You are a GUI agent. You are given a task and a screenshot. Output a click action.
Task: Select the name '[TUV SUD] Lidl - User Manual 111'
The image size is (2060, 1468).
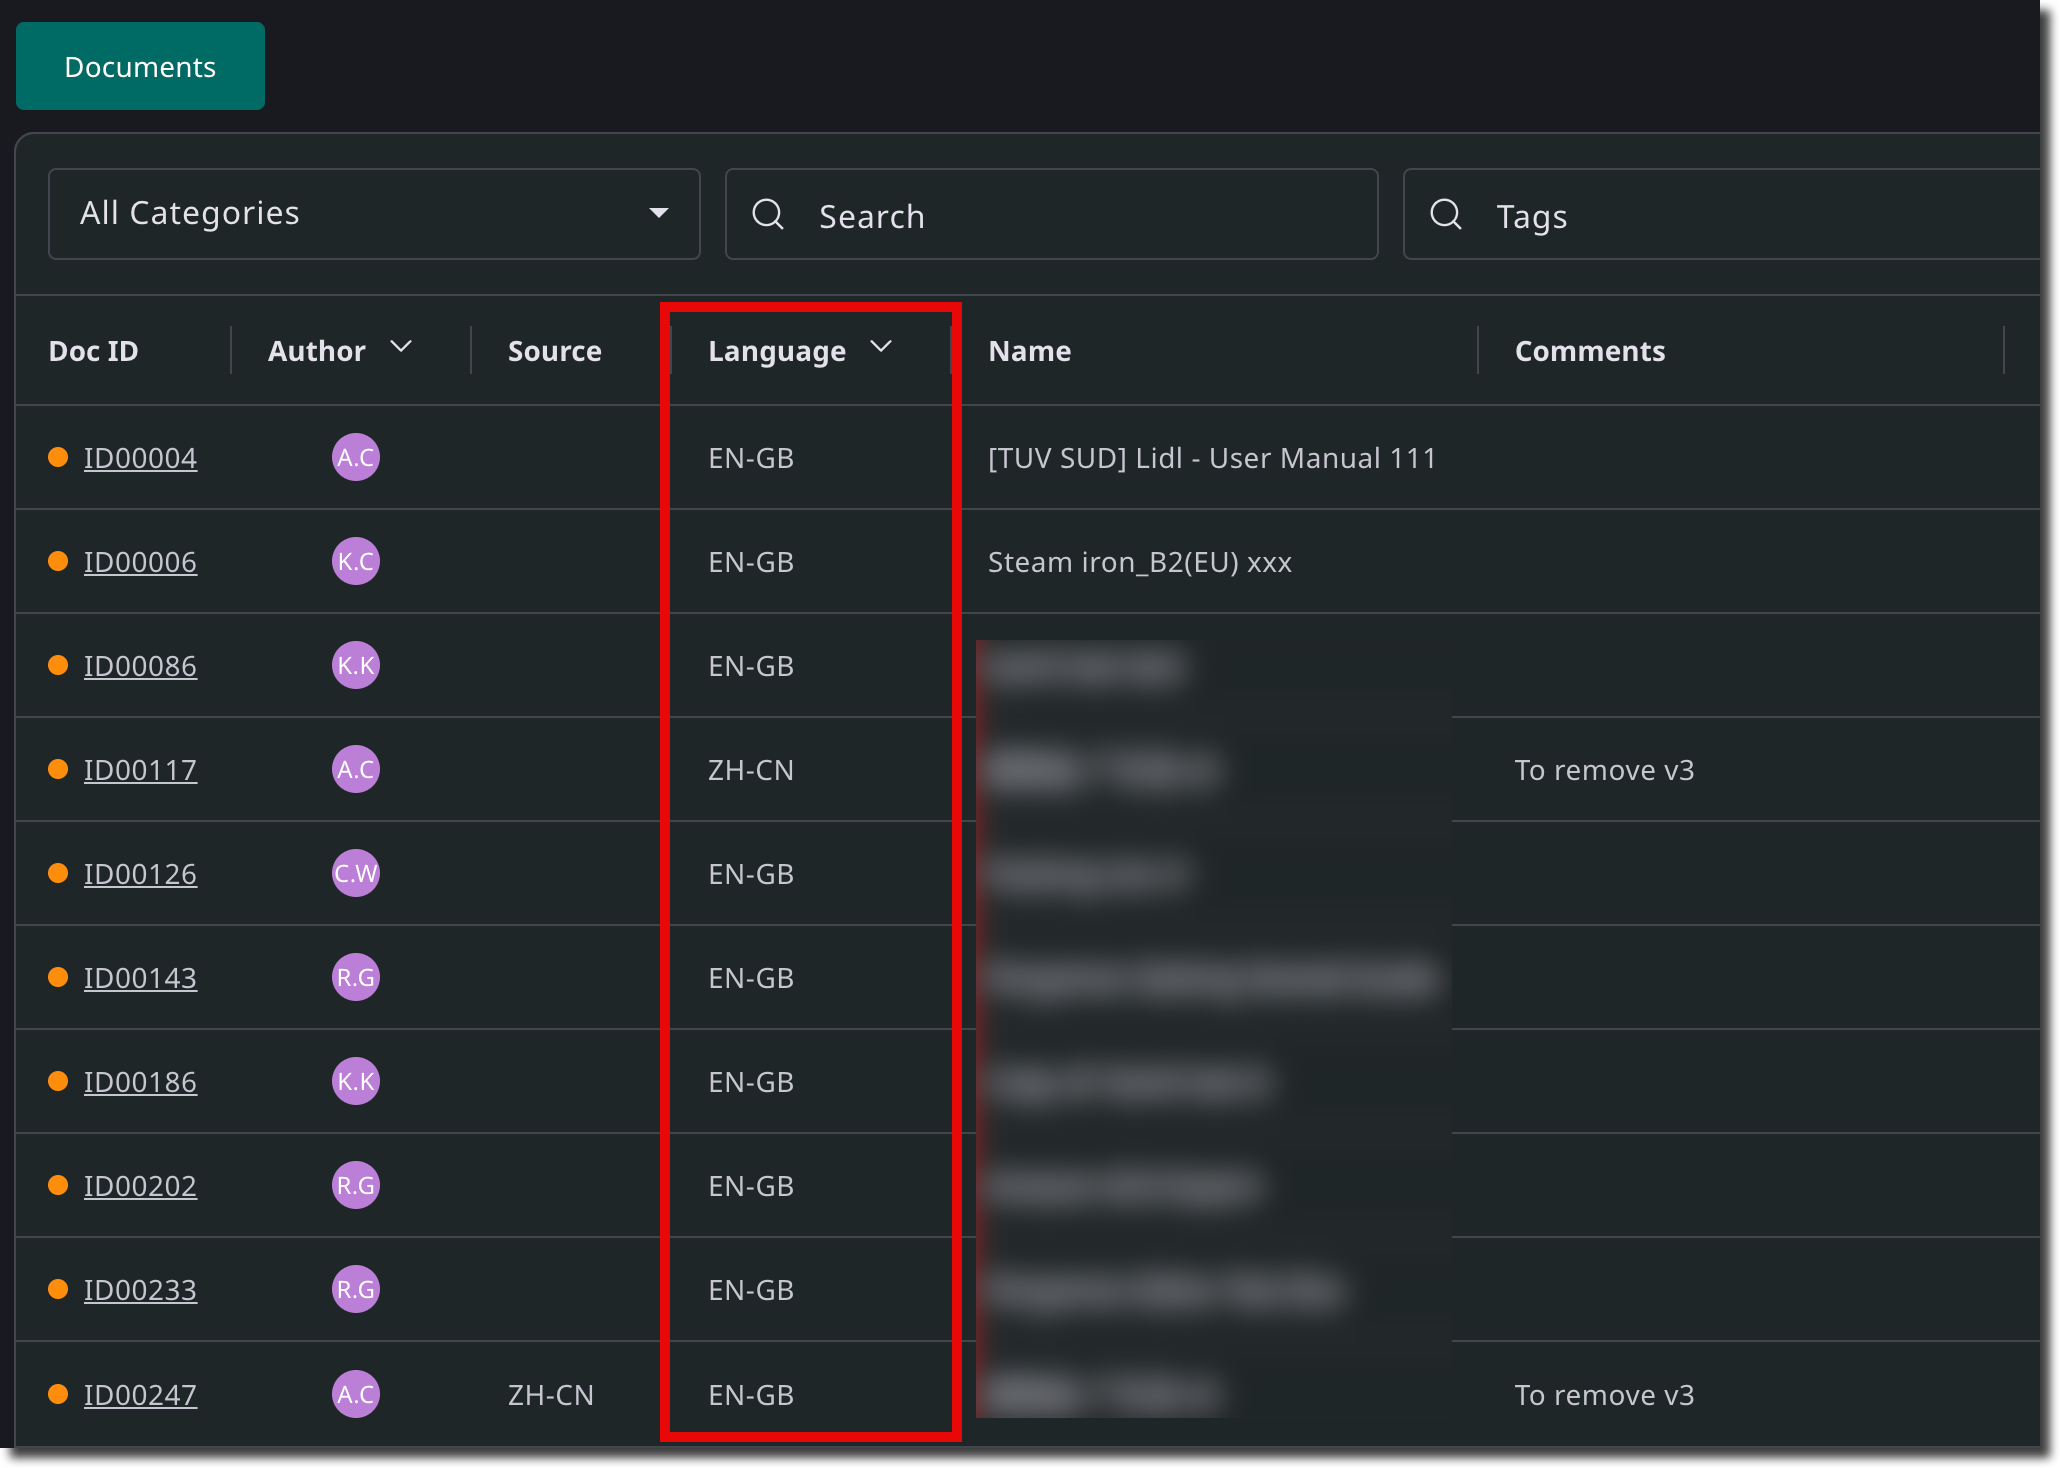point(1212,458)
